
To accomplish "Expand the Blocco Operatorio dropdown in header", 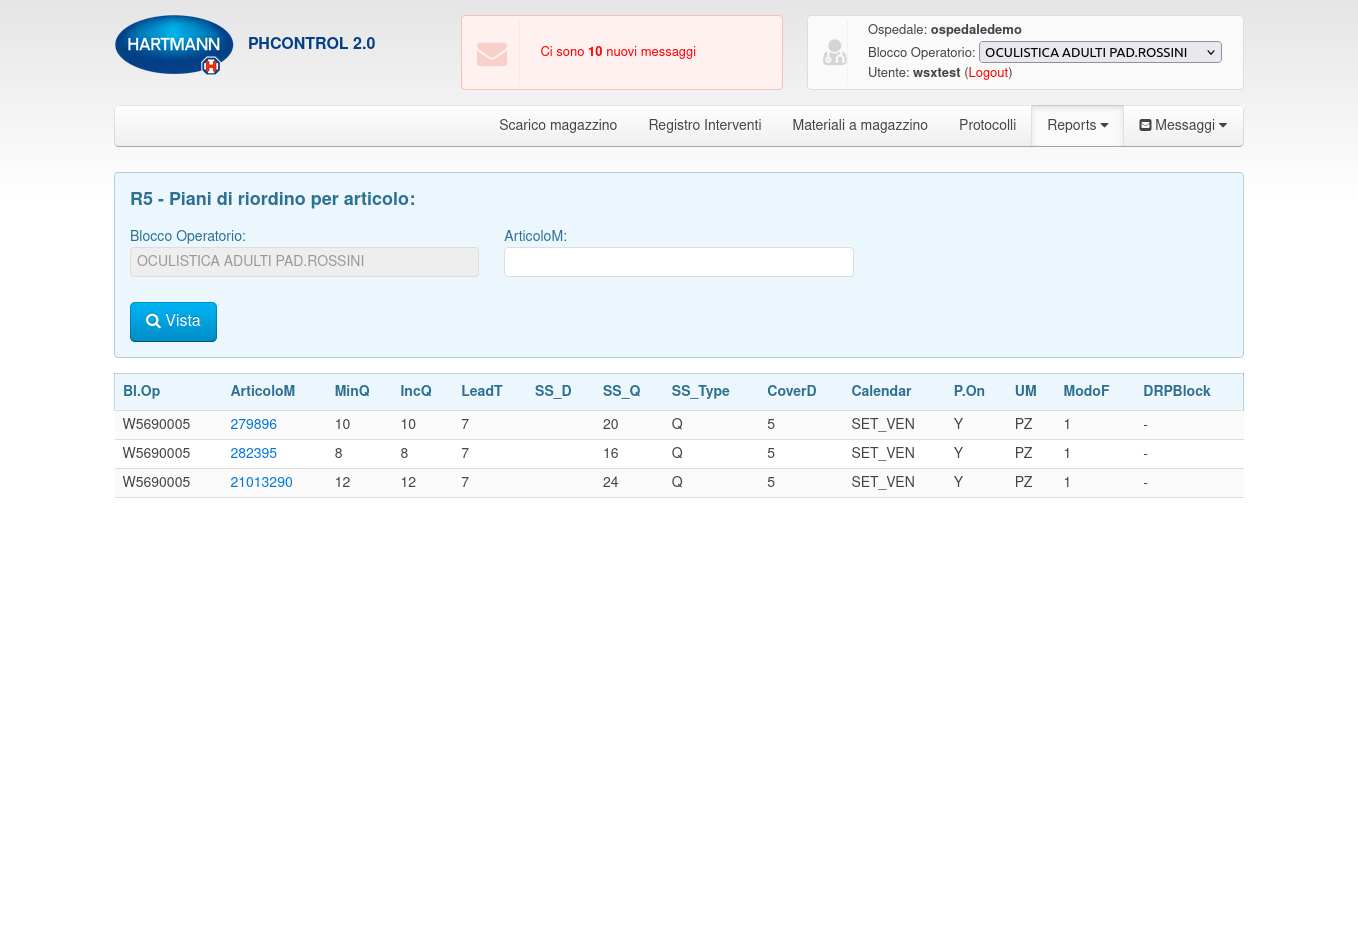I will [1100, 52].
